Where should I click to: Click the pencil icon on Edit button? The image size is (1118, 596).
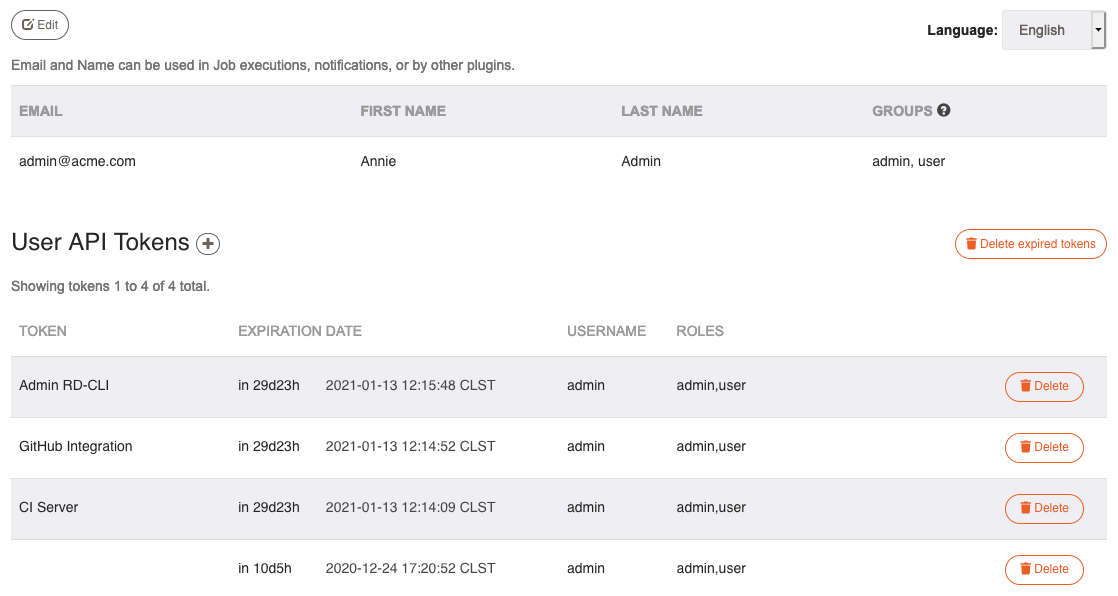(x=28, y=24)
